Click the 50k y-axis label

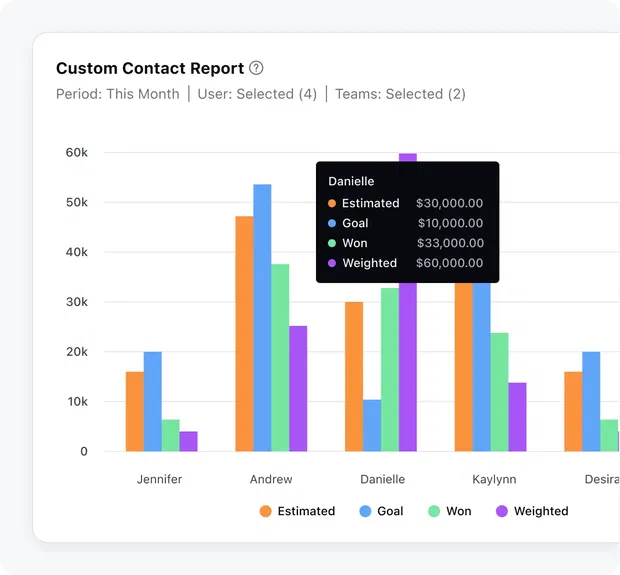pos(77,202)
